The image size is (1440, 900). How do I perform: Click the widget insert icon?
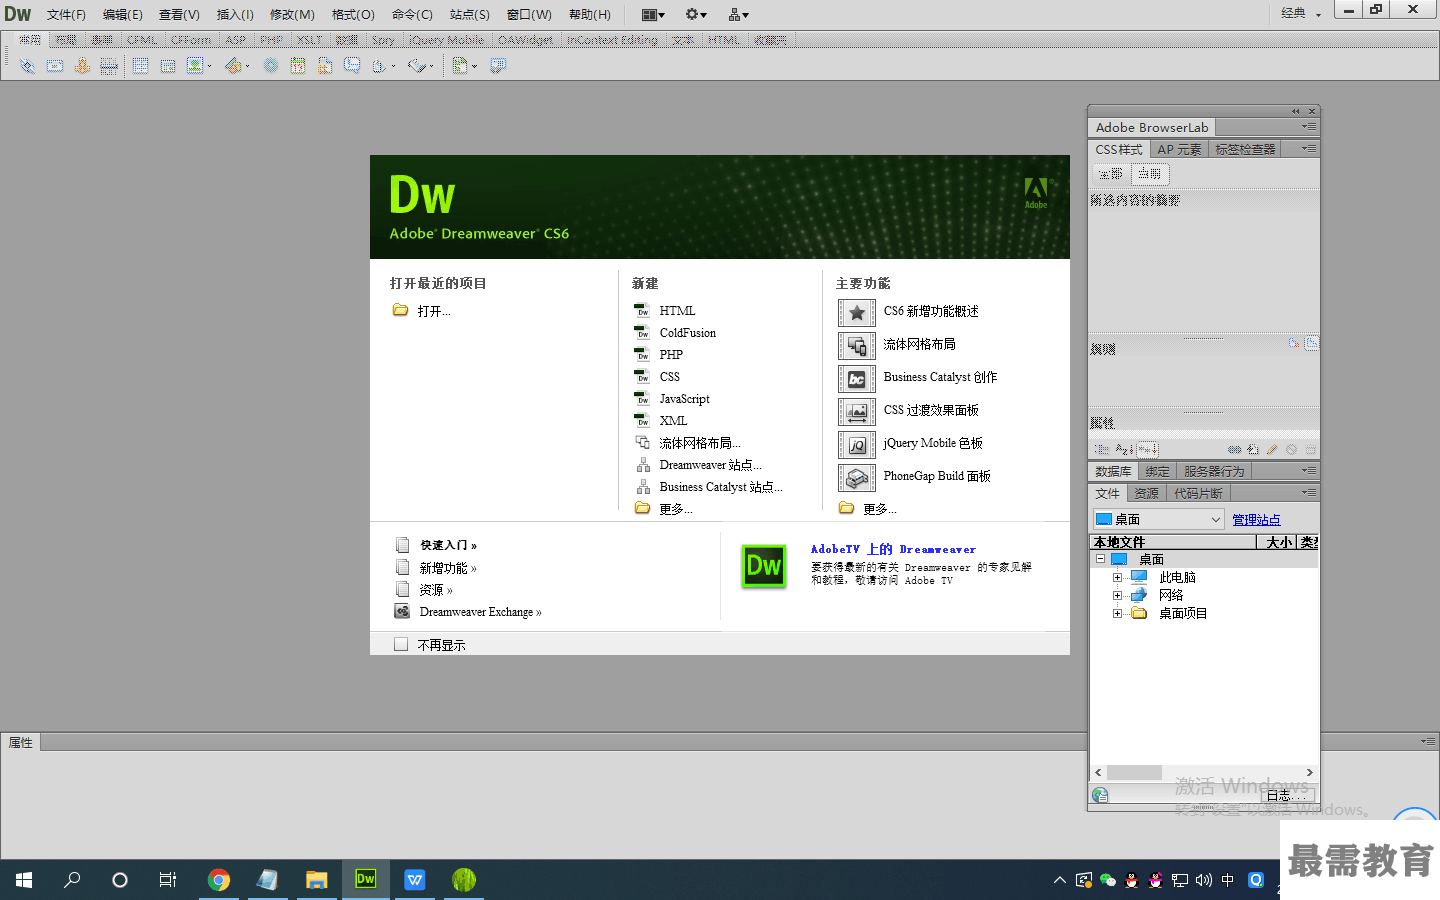tap(271, 66)
